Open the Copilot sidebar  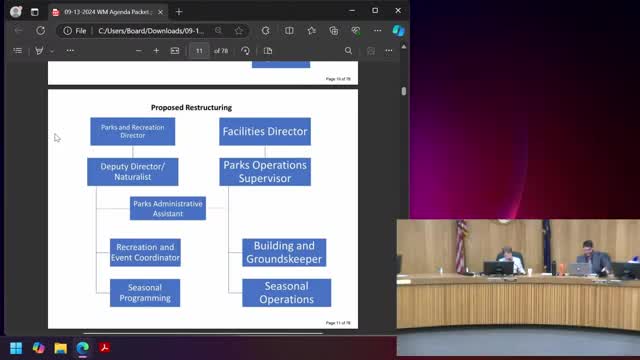click(398, 31)
